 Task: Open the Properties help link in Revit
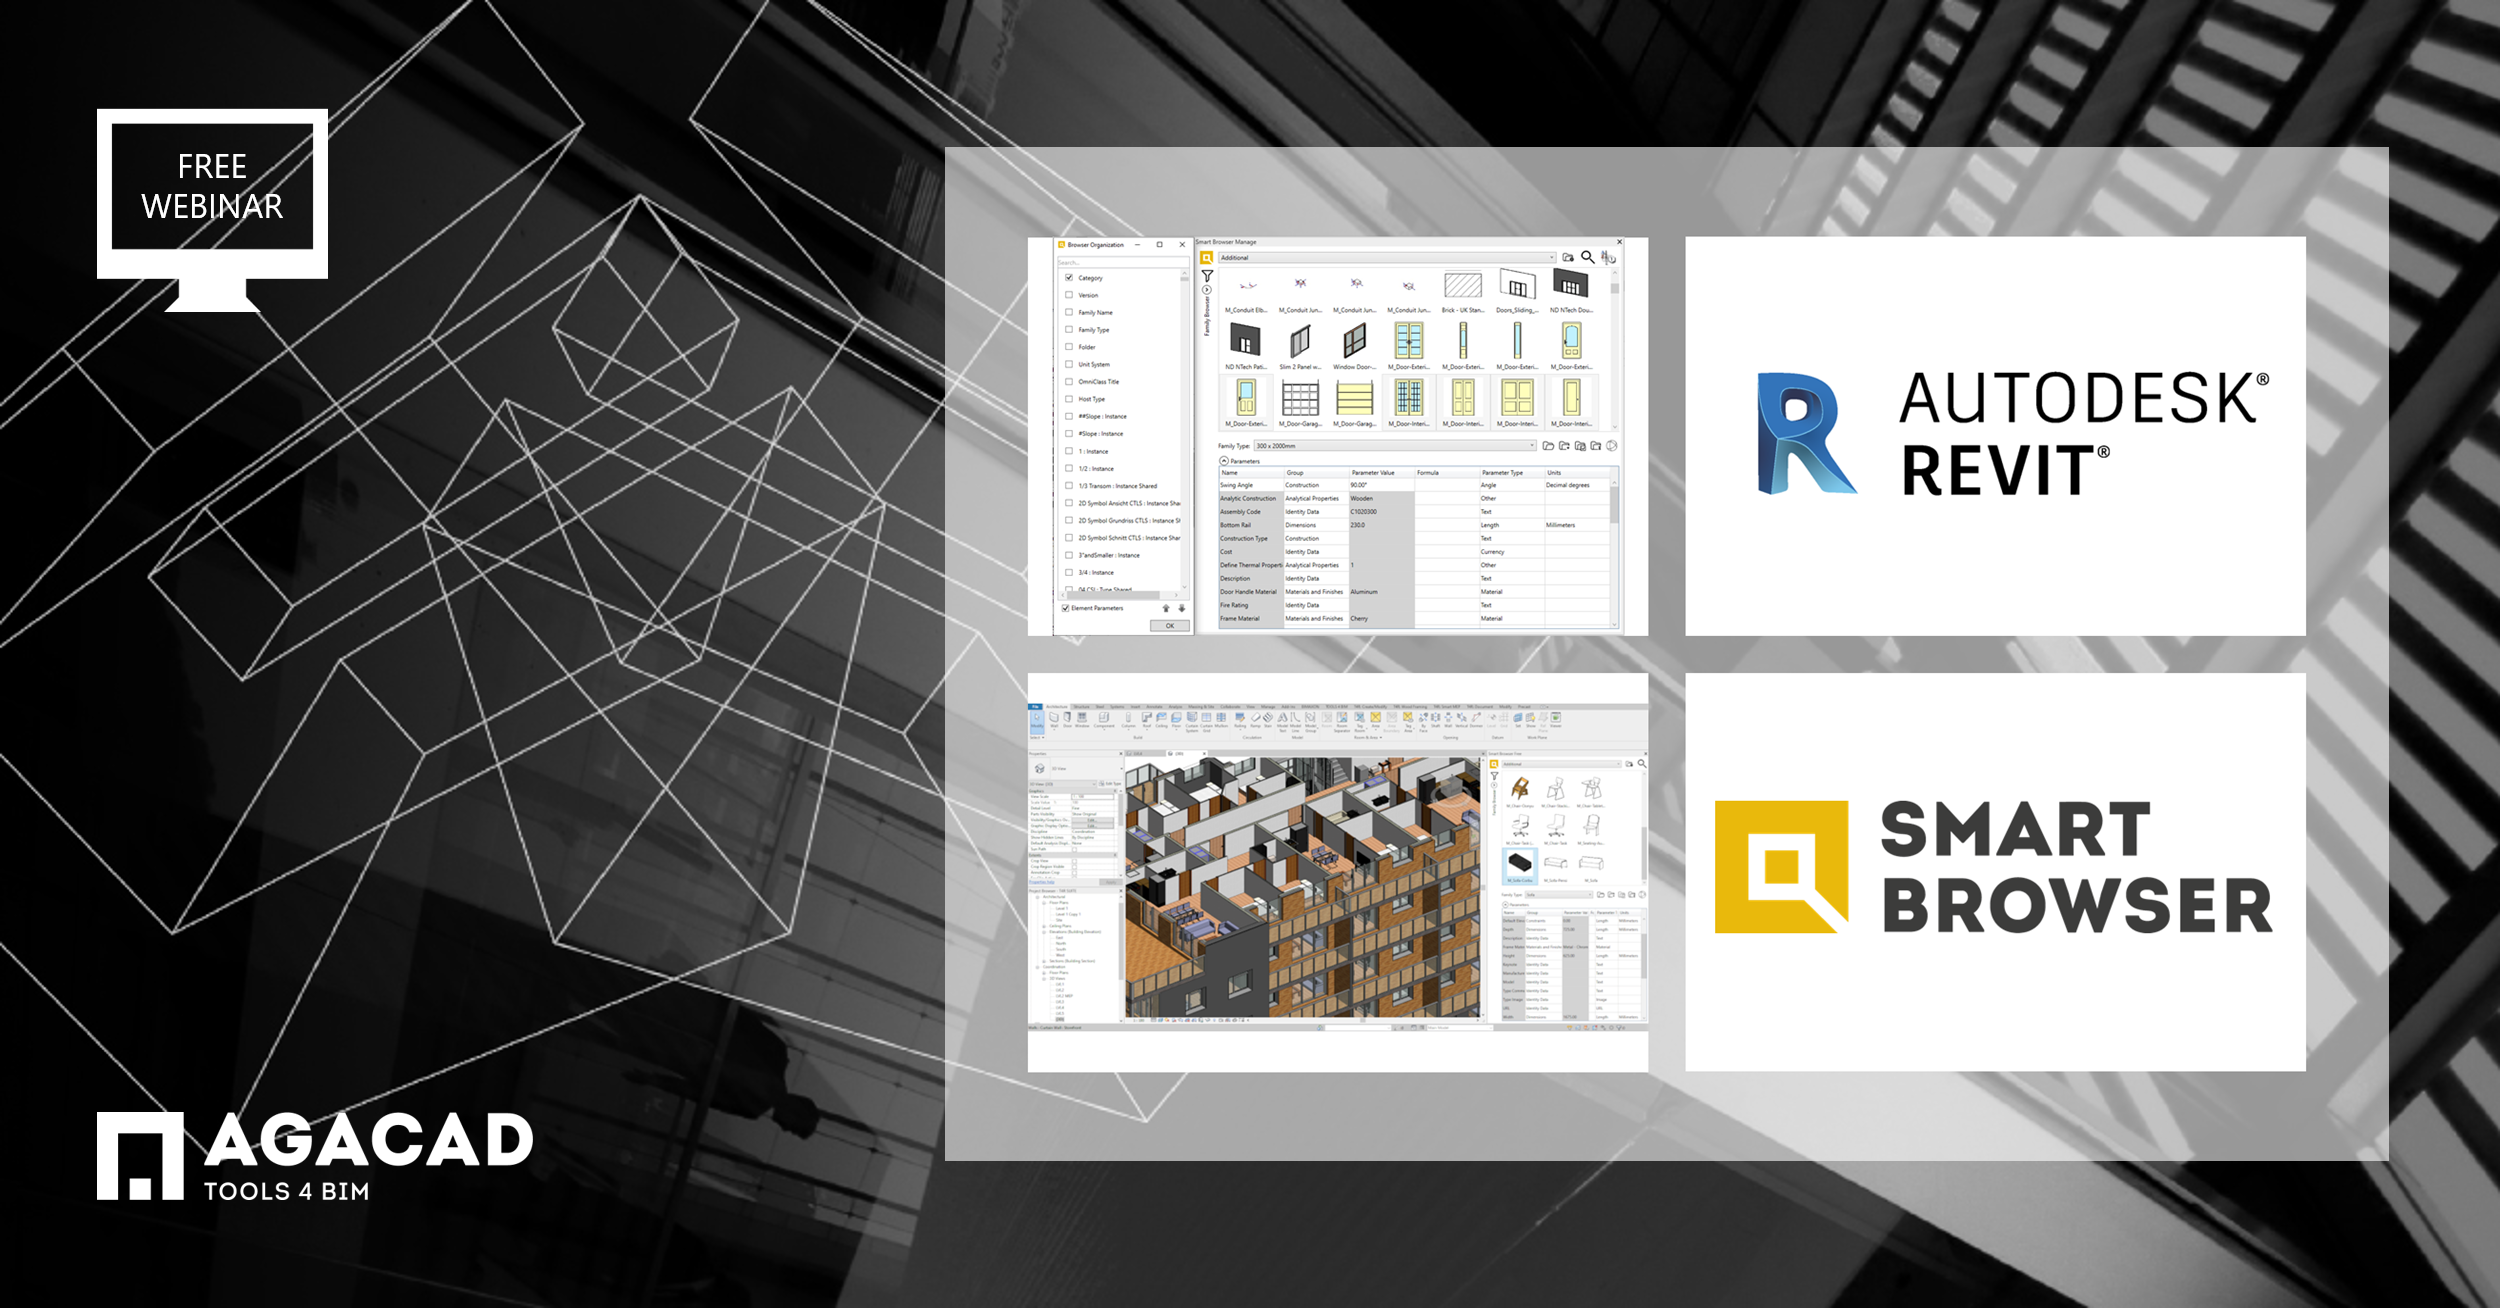coord(1042,882)
